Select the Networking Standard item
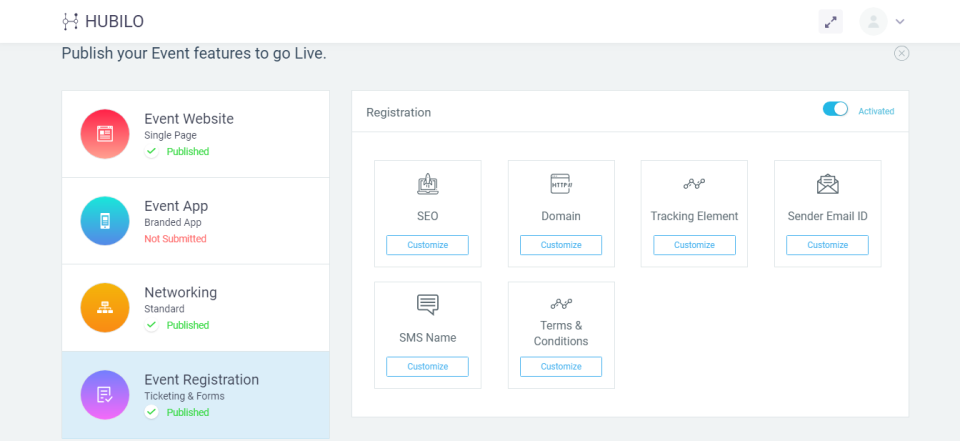Viewport: 960px width, 441px height. 196,308
